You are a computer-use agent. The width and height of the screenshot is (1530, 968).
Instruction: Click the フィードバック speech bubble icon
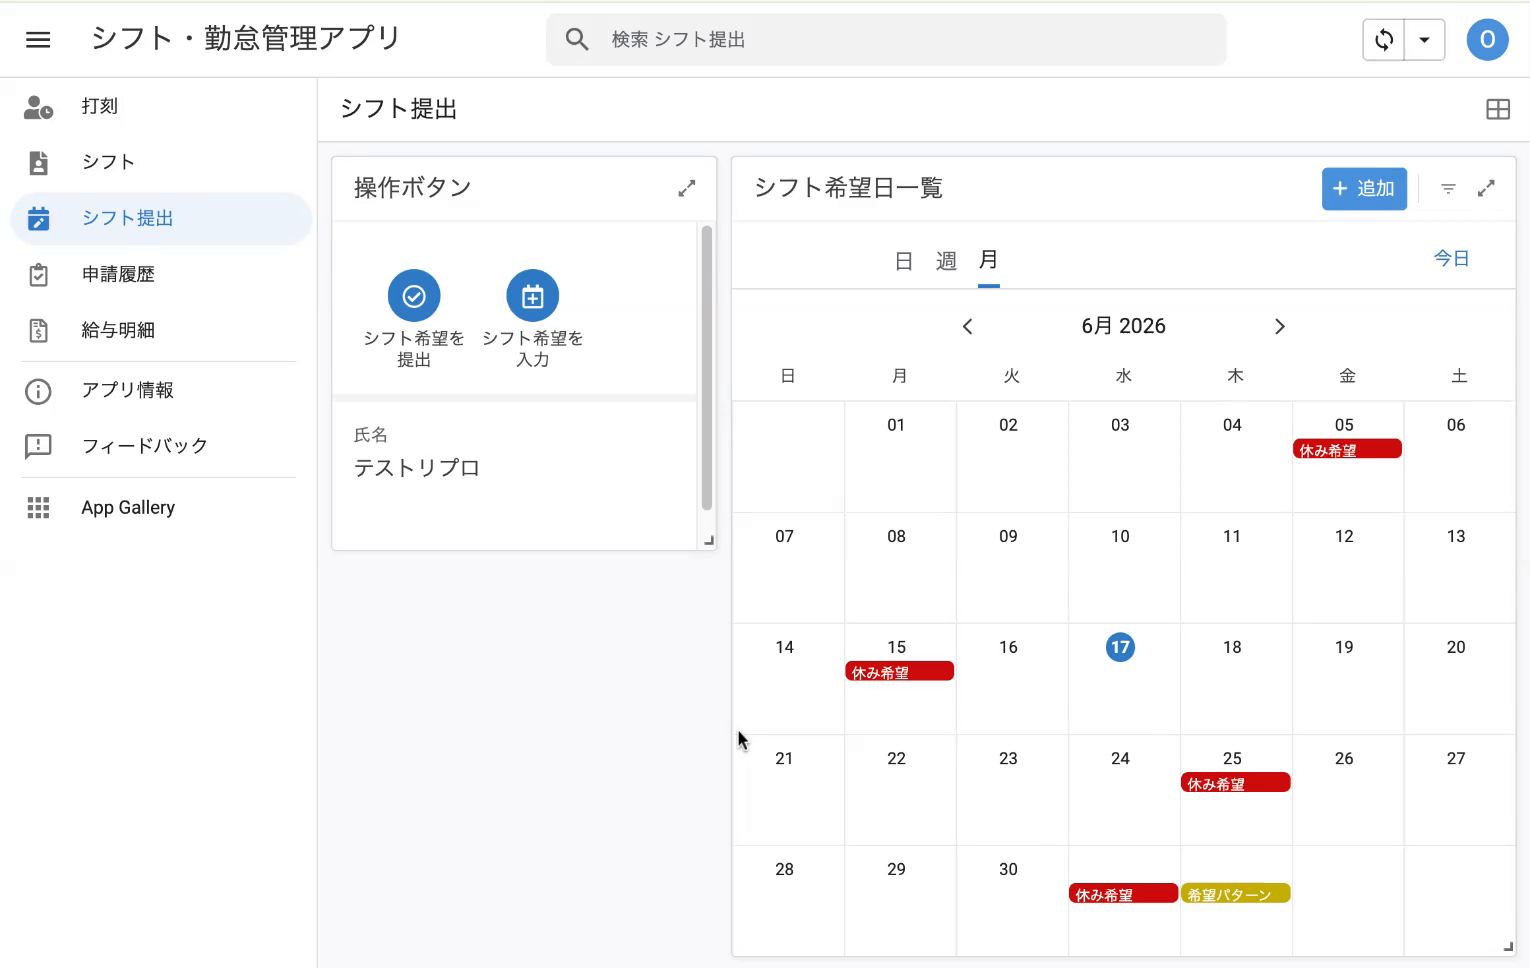(38, 447)
